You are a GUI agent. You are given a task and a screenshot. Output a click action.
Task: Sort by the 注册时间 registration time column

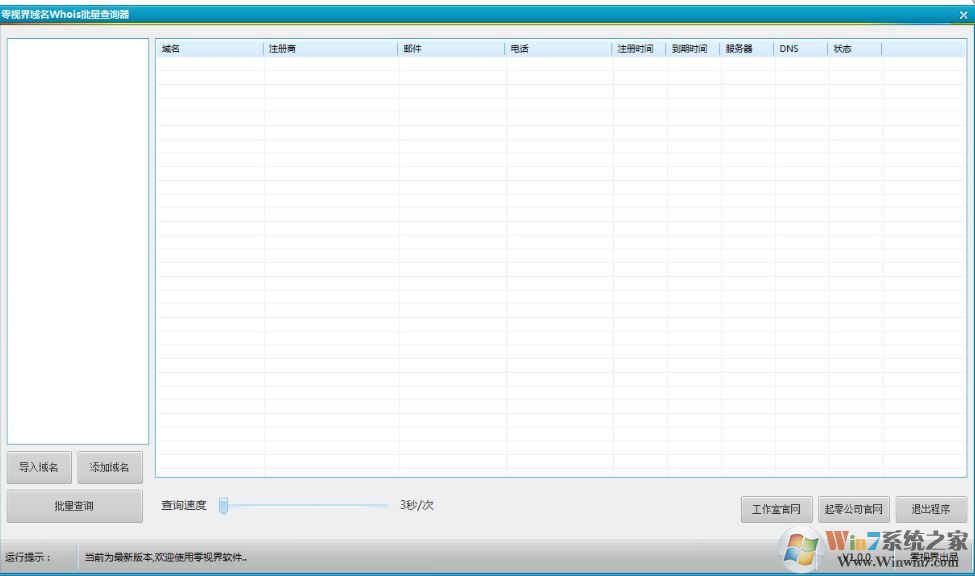pyautogui.click(x=637, y=47)
